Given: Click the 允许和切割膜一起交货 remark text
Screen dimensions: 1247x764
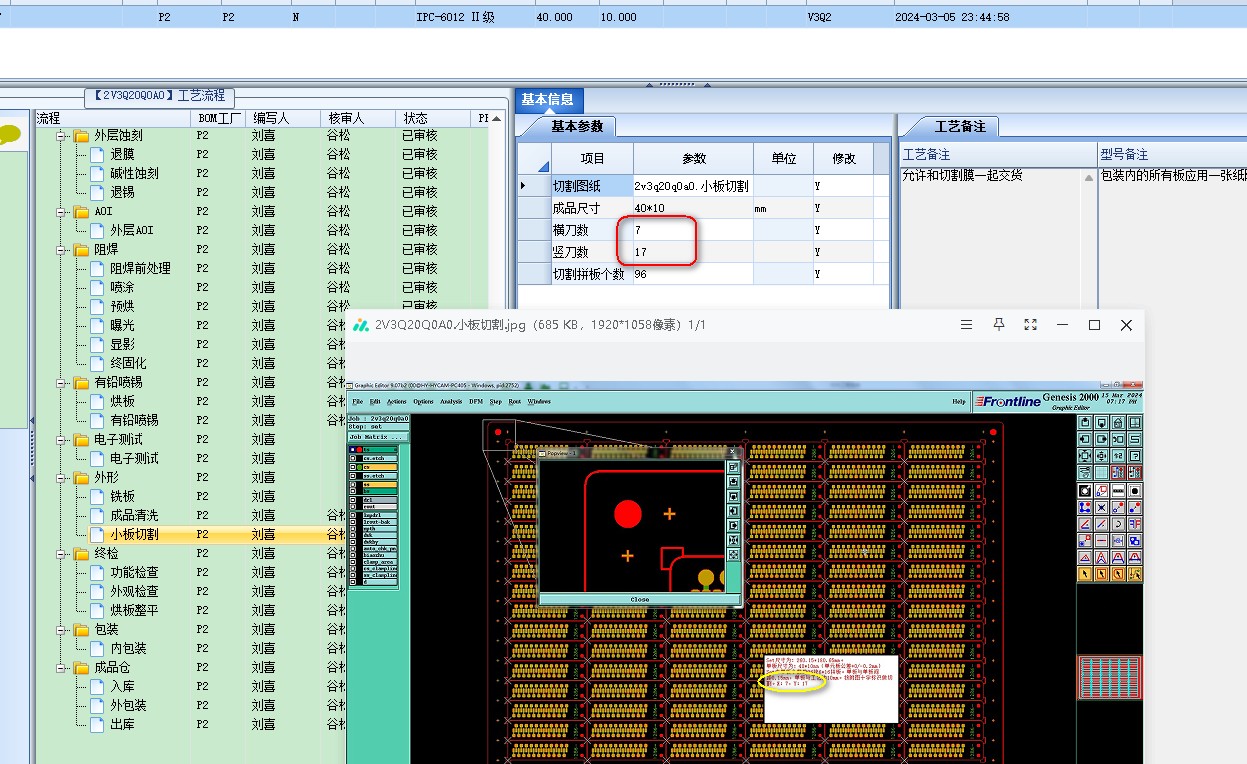Looking at the screenshot, I should [x=962, y=176].
